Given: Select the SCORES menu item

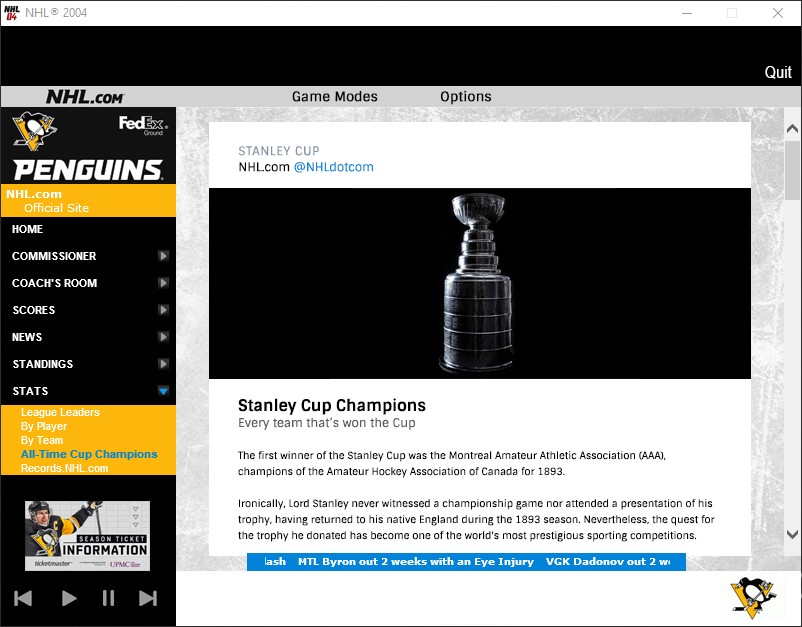Looking at the screenshot, I should (34, 310).
